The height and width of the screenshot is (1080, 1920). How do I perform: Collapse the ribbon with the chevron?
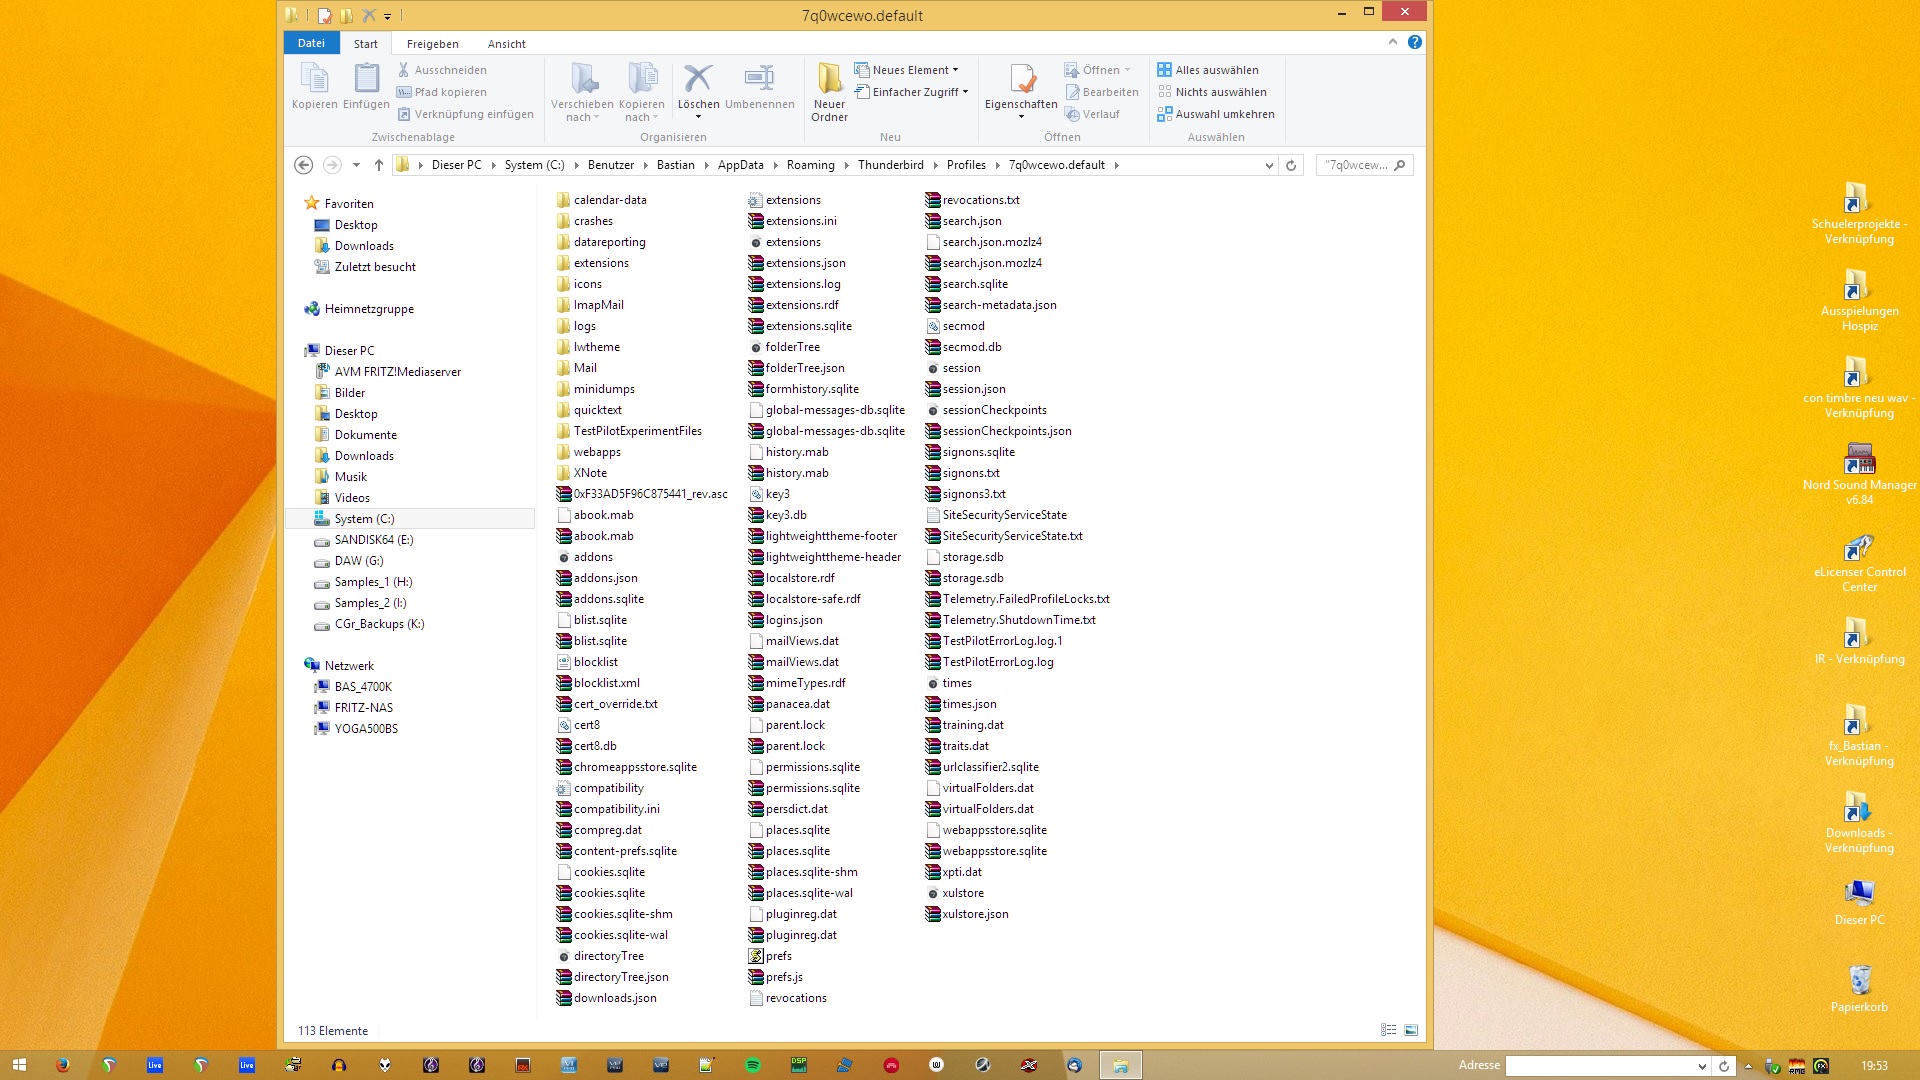pyautogui.click(x=1392, y=42)
